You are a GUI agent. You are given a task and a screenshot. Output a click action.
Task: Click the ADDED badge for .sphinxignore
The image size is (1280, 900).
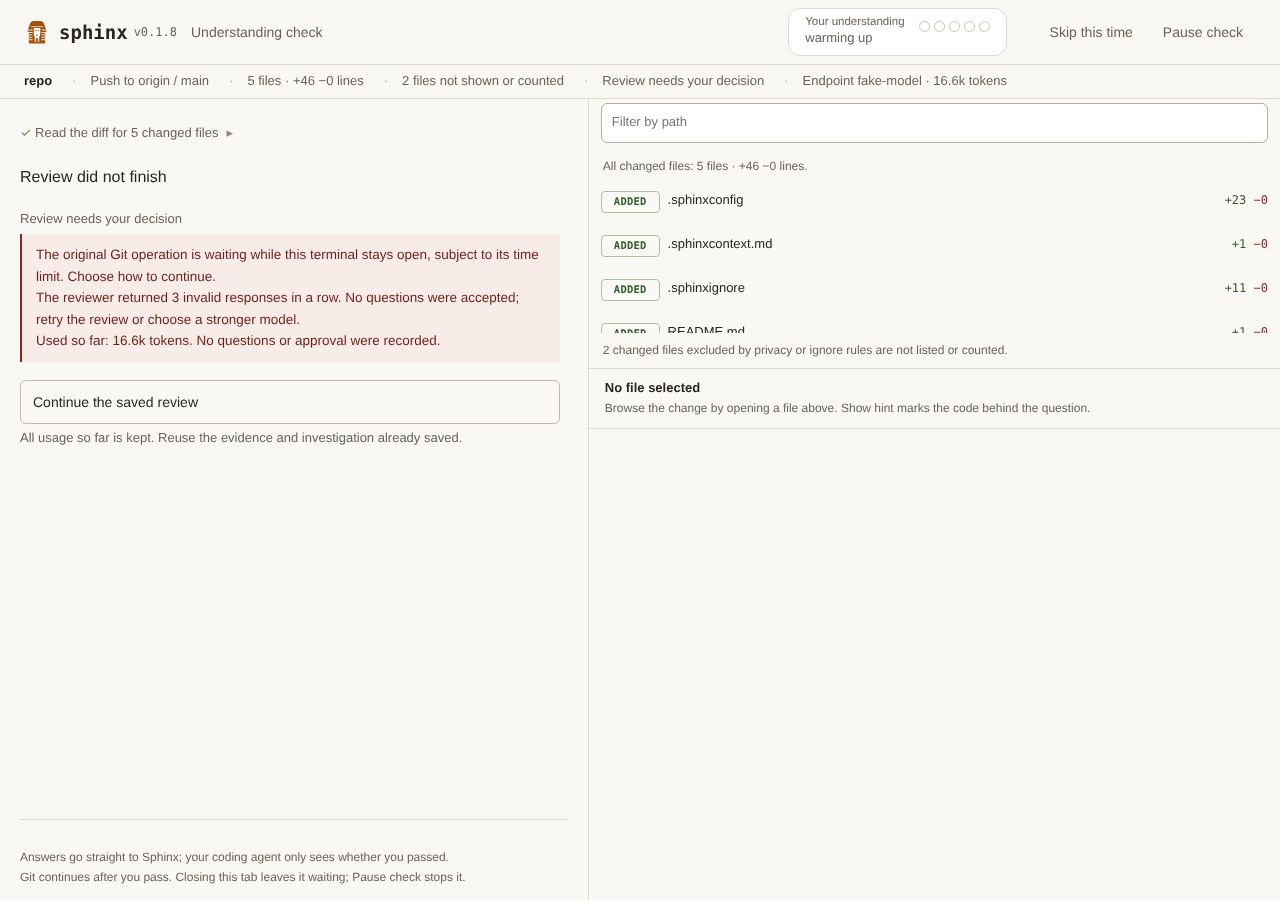630,290
